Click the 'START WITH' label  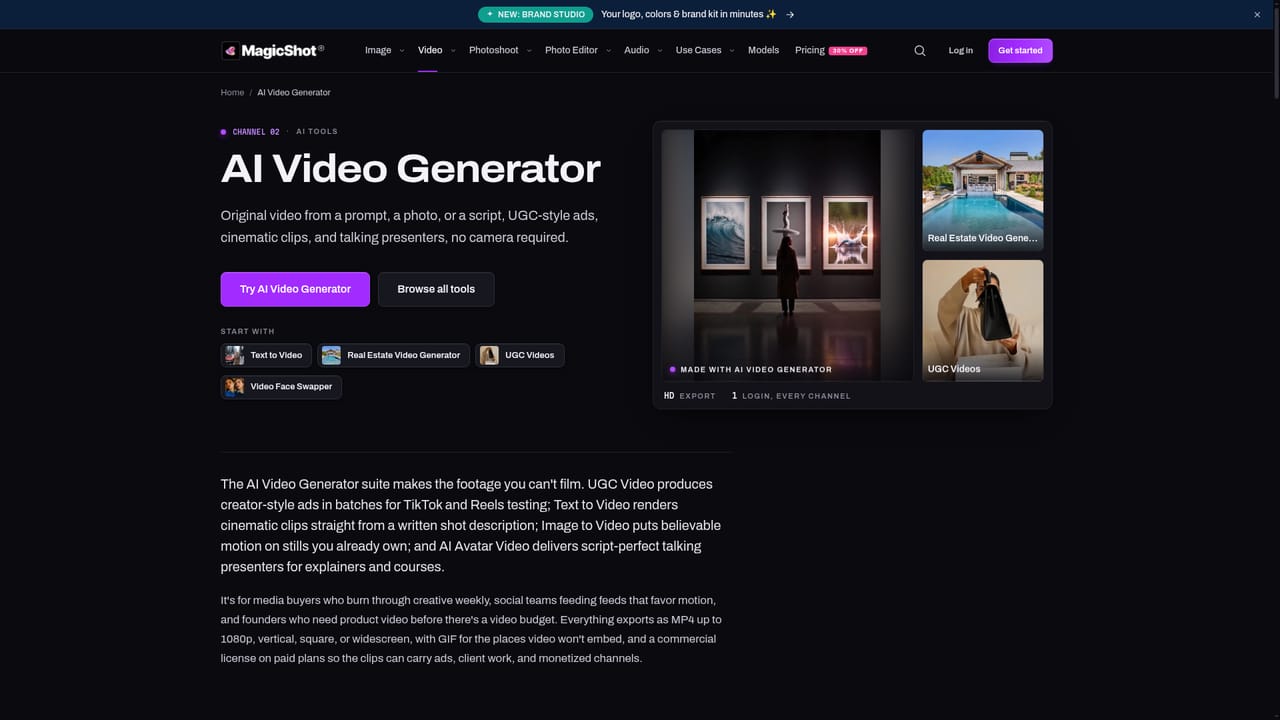click(x=247, y=331)
